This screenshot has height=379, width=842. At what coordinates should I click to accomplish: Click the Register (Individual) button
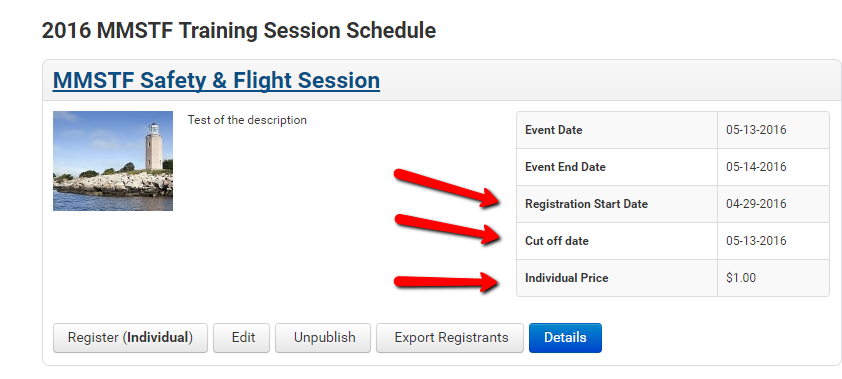130,338
